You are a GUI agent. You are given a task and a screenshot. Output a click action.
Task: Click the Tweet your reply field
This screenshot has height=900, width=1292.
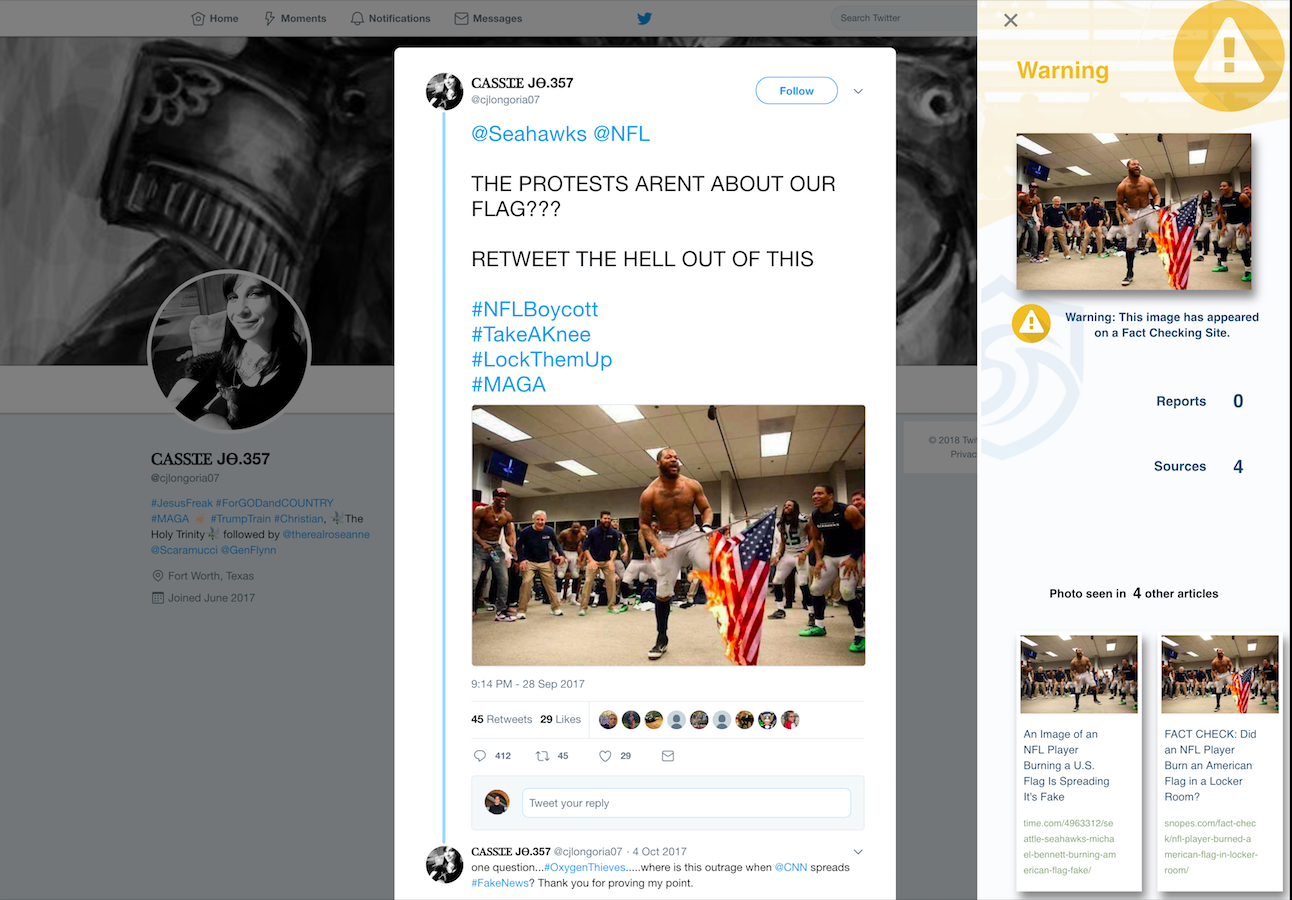tap(686, 803)
